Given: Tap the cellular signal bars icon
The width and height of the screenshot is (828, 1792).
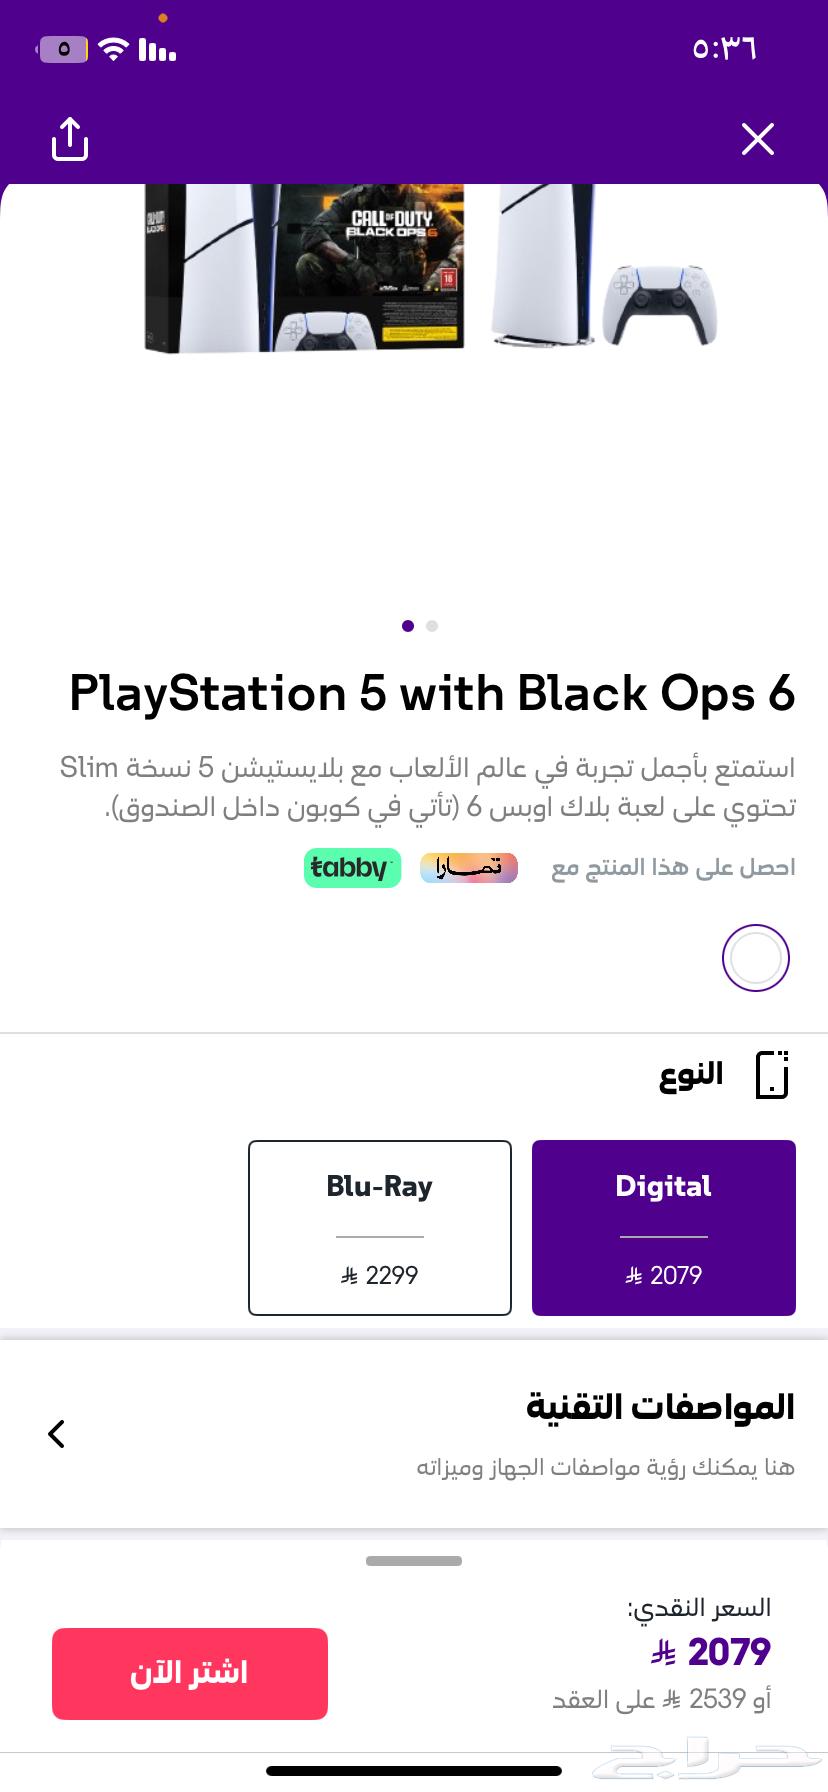Looking at the screenshot, I should 155,48.
